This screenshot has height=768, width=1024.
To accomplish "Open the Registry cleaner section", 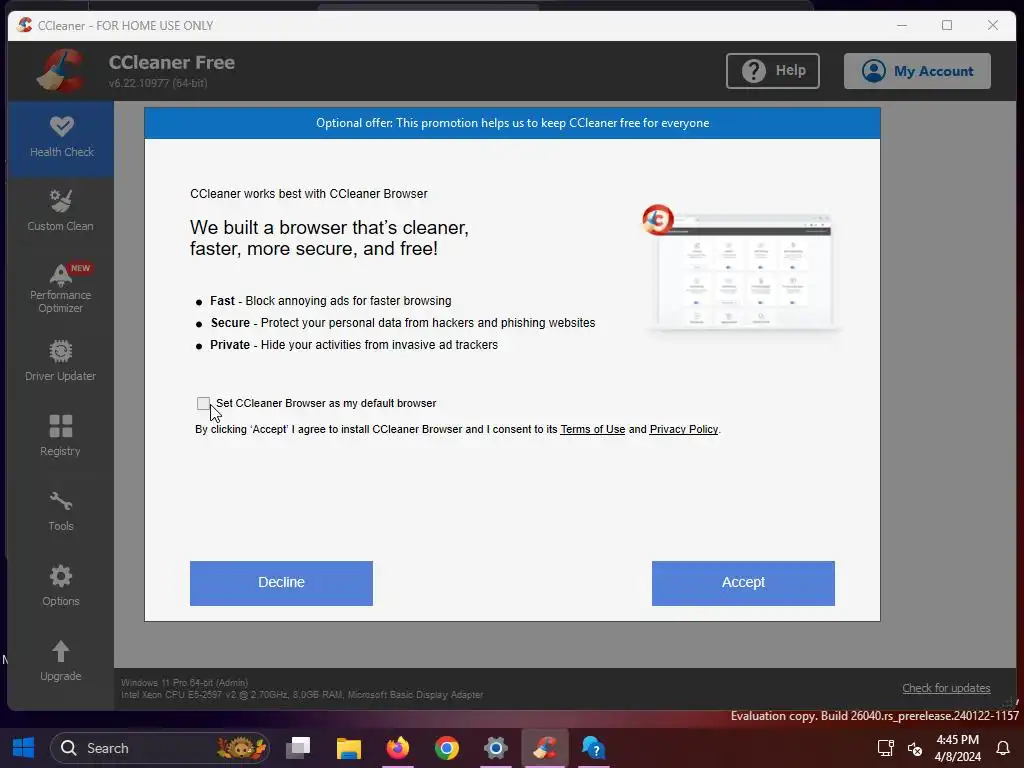I will coord(61,435).
